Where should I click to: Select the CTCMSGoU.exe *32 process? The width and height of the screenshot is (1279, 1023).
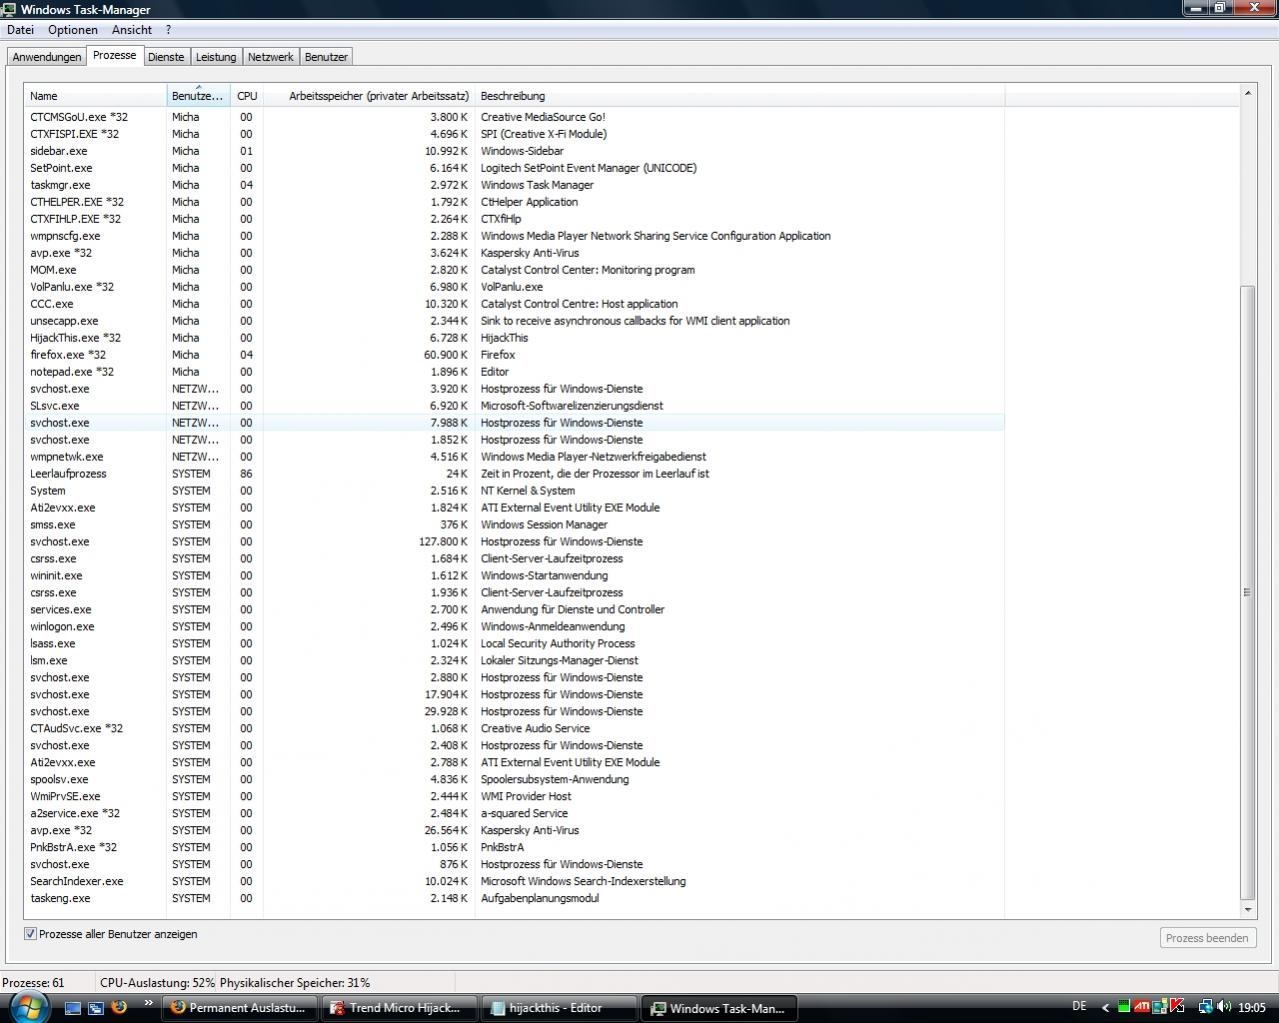point(514,117)
